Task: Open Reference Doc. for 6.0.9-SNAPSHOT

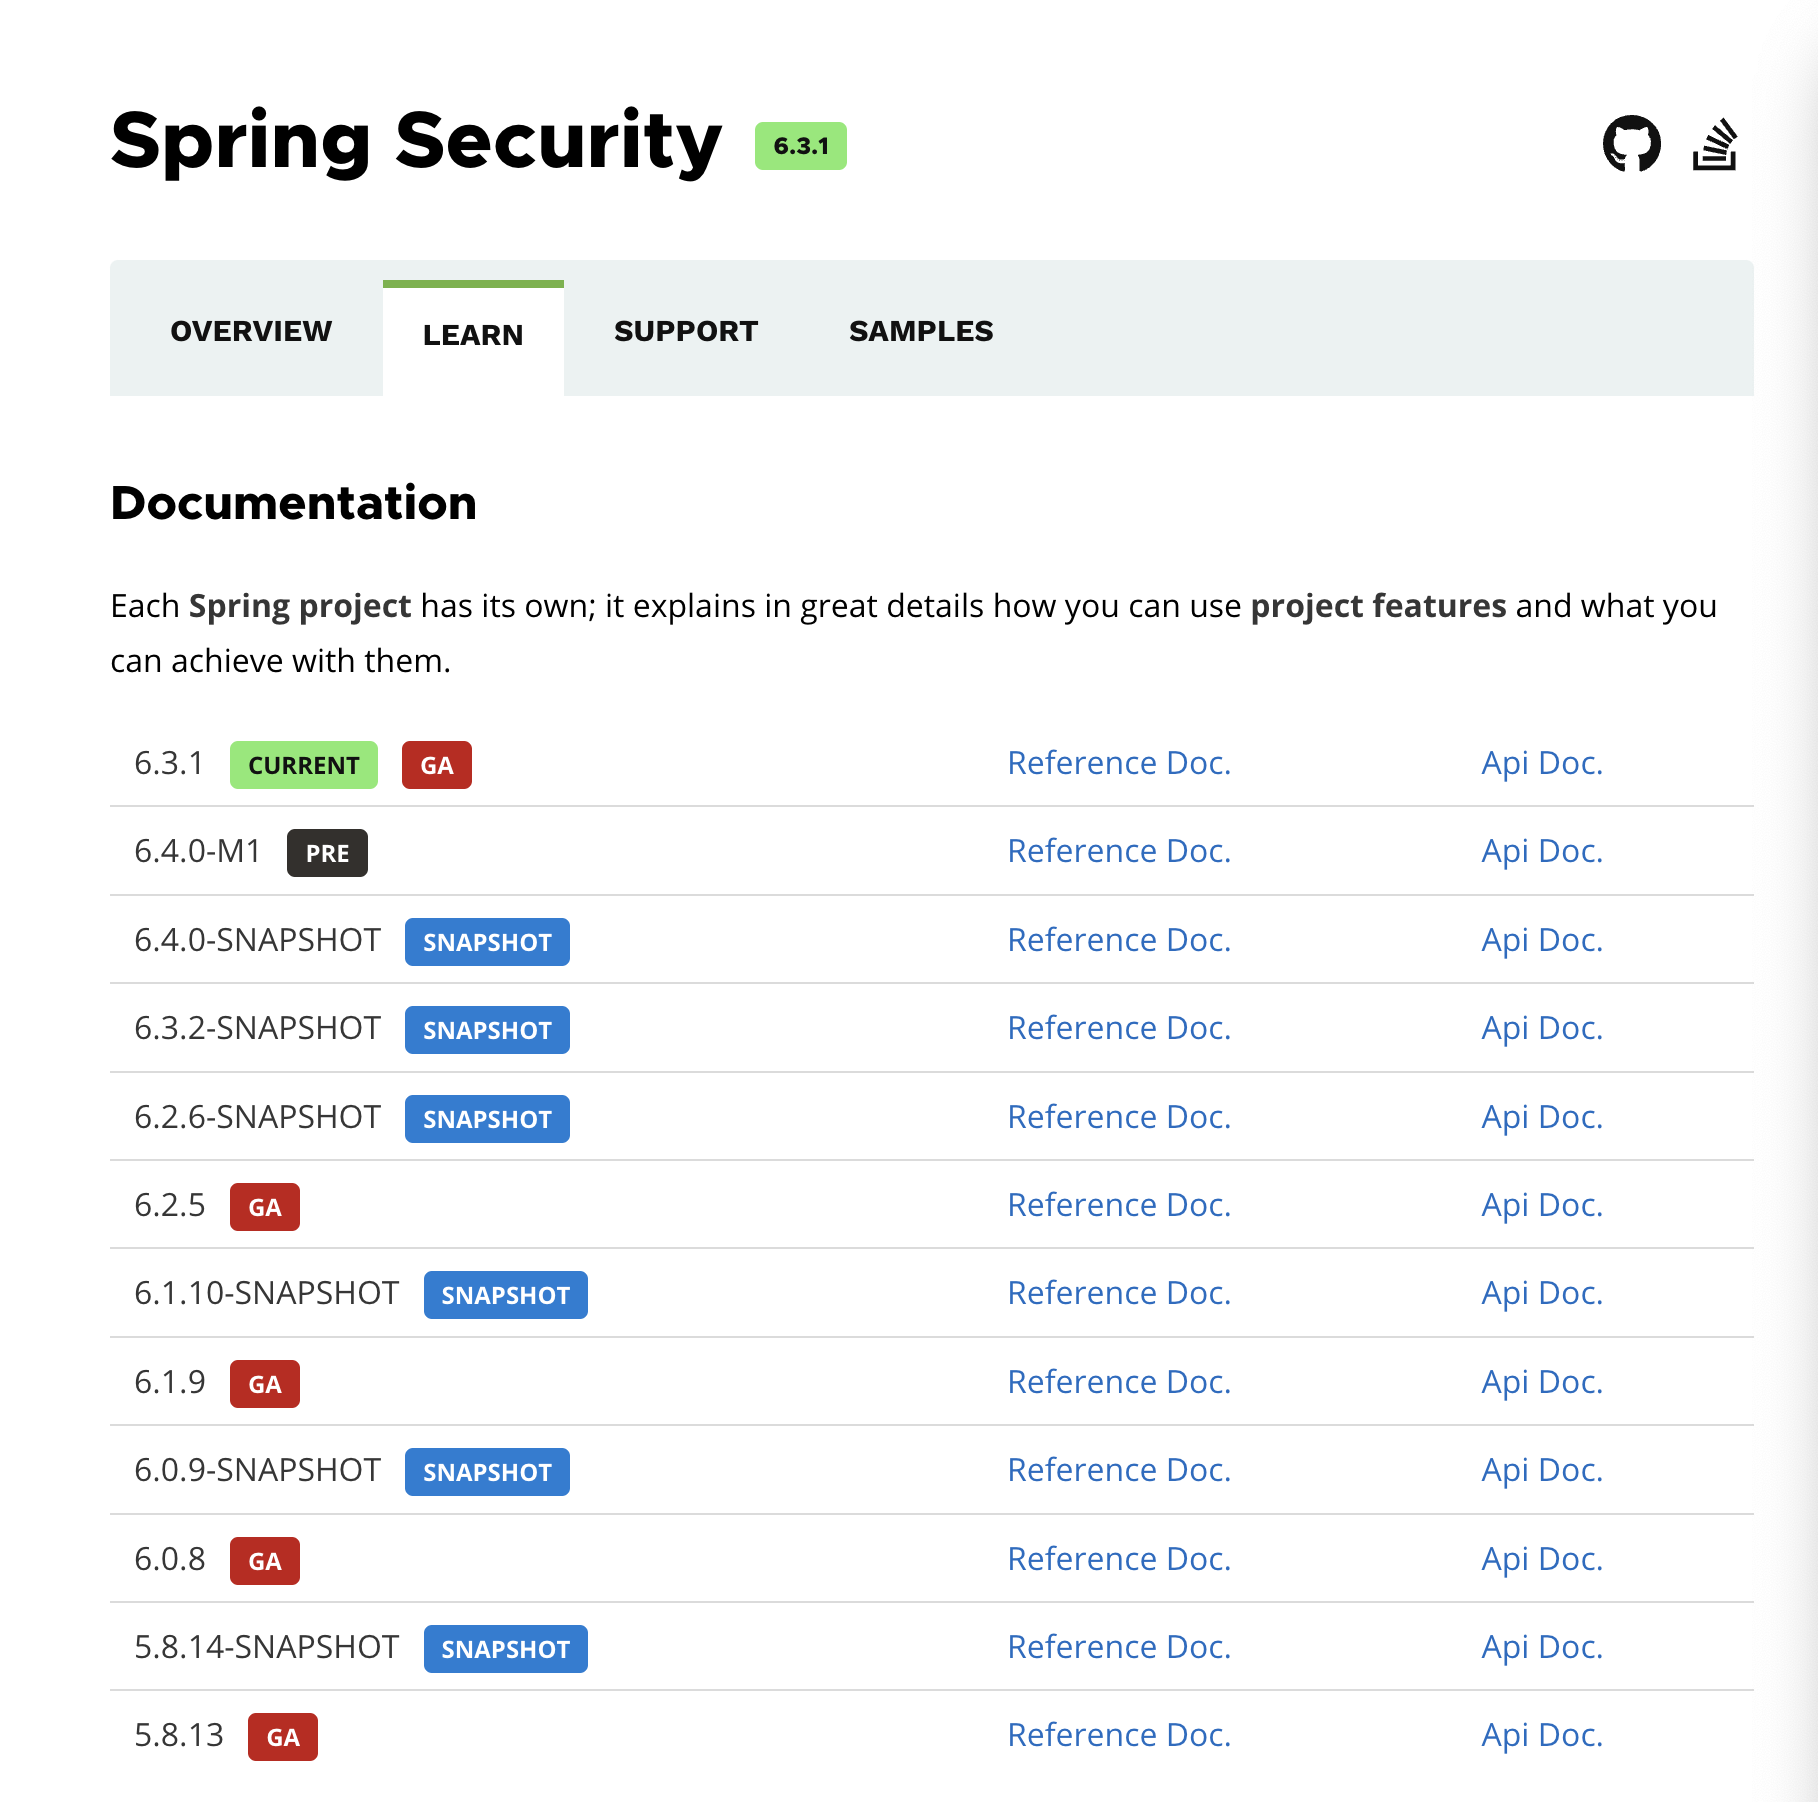Action: click(x=1119, y=1470)
